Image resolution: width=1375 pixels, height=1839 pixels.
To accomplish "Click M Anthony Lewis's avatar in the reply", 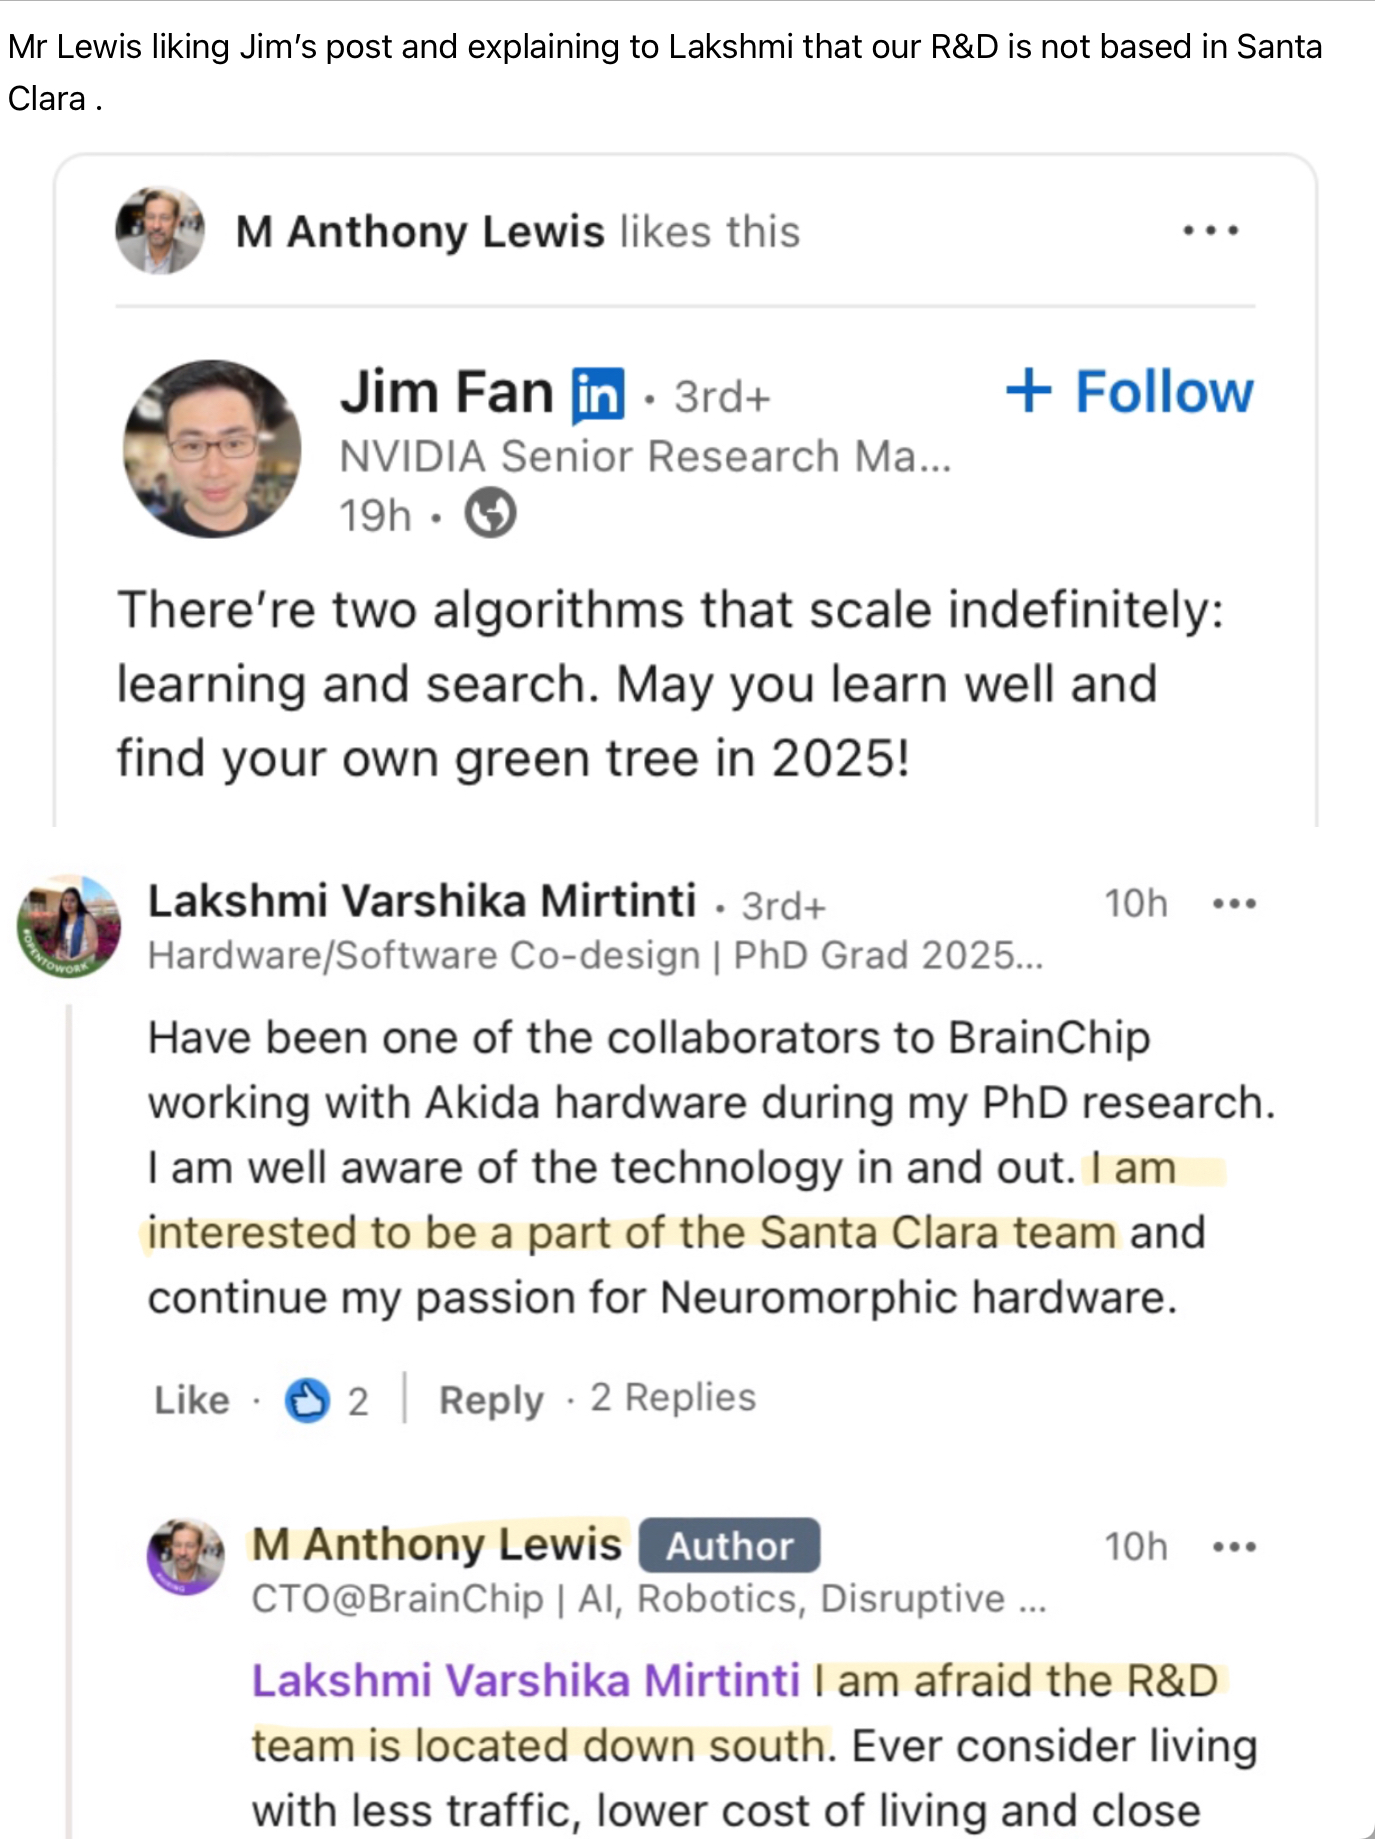I will (187, 1556).
